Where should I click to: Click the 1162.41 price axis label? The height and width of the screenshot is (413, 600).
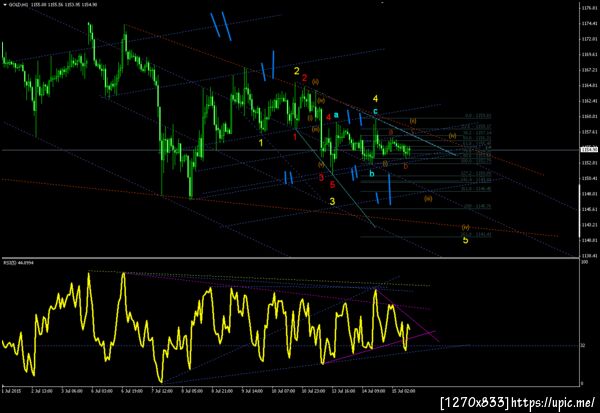click(590, 101)
